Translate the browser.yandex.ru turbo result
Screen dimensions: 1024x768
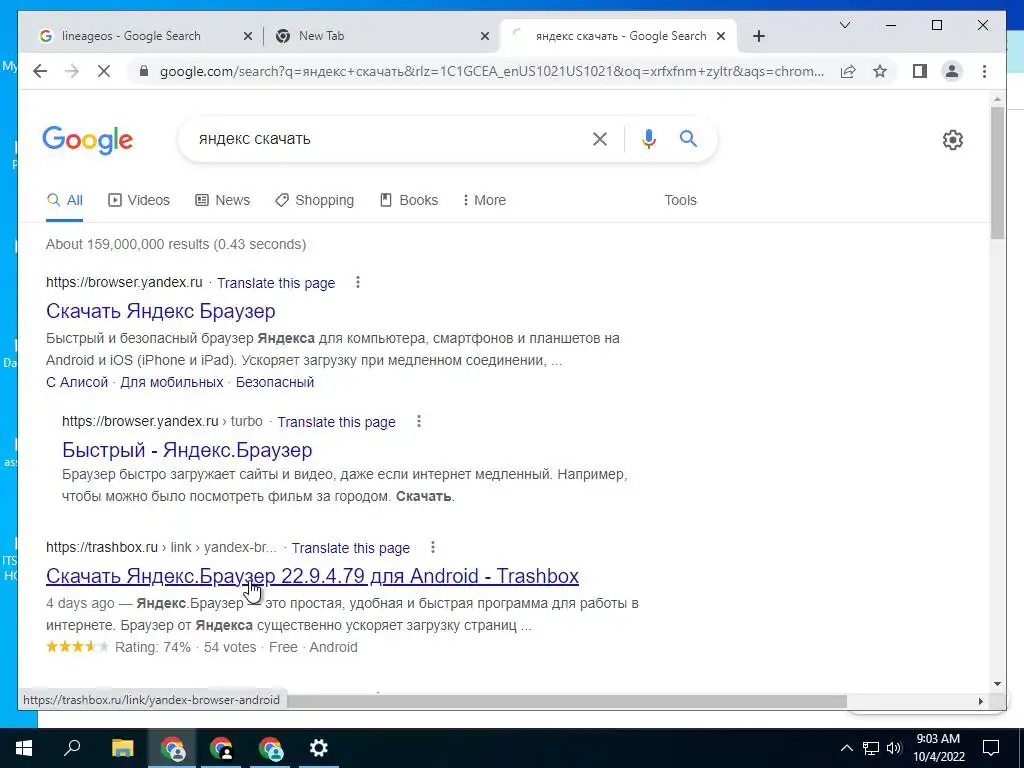pos(336,422)
